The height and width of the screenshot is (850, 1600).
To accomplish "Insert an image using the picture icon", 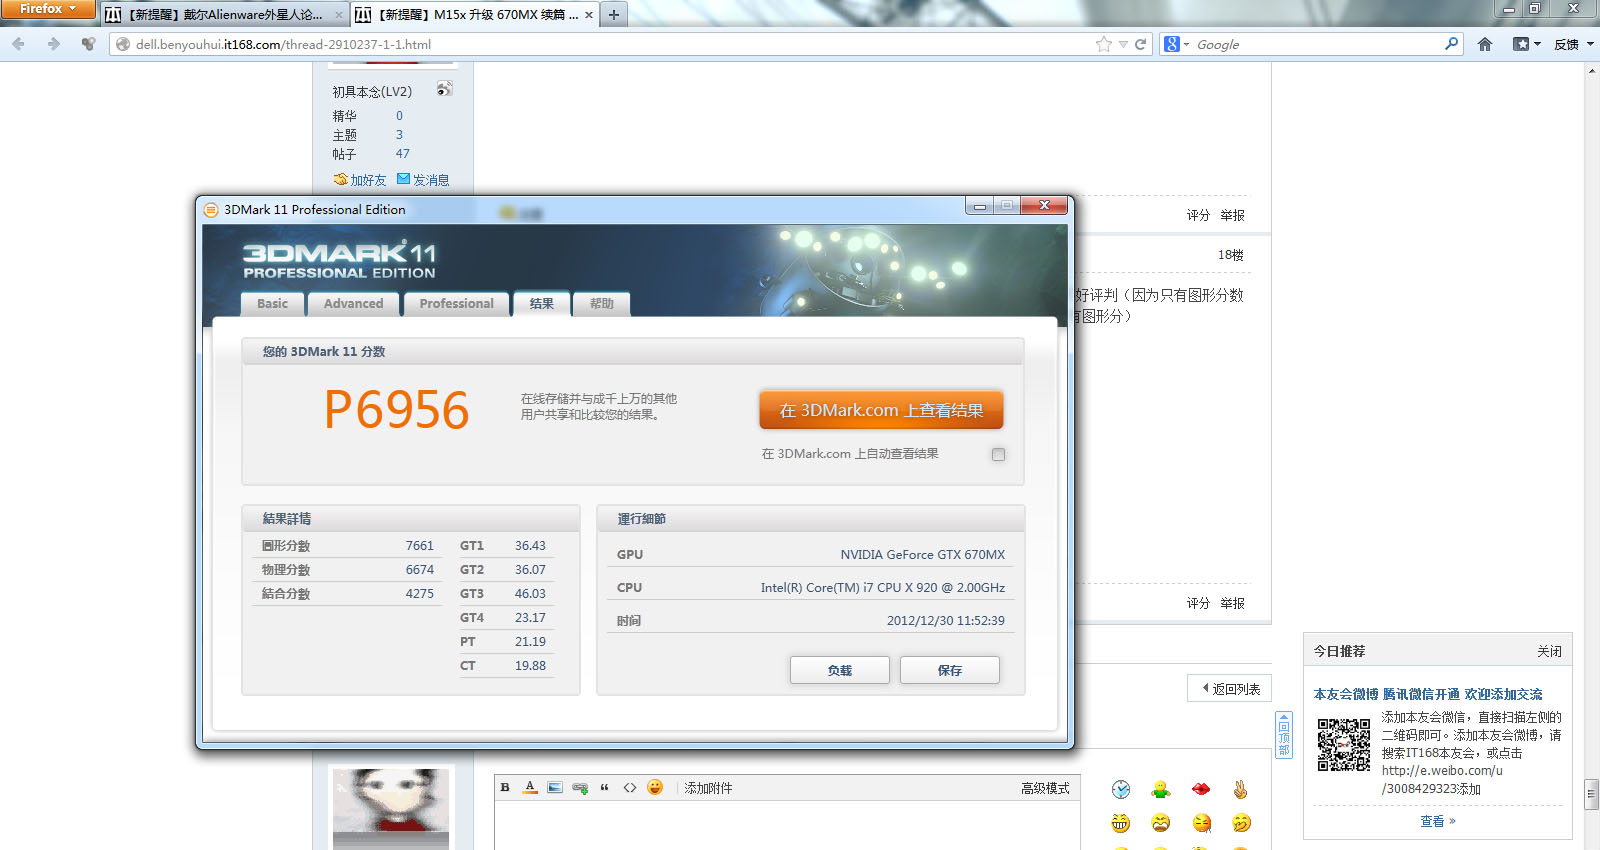I will [x=555, y=788].
